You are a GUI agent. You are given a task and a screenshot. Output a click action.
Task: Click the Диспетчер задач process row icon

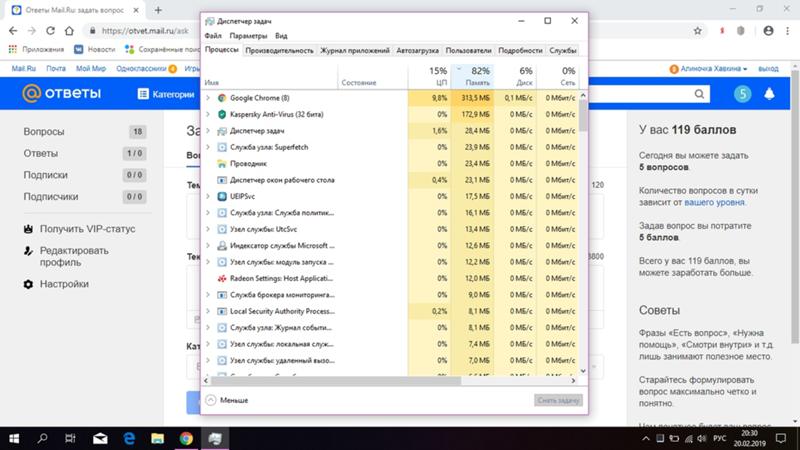pyautogui.click(x=221, y=131)
